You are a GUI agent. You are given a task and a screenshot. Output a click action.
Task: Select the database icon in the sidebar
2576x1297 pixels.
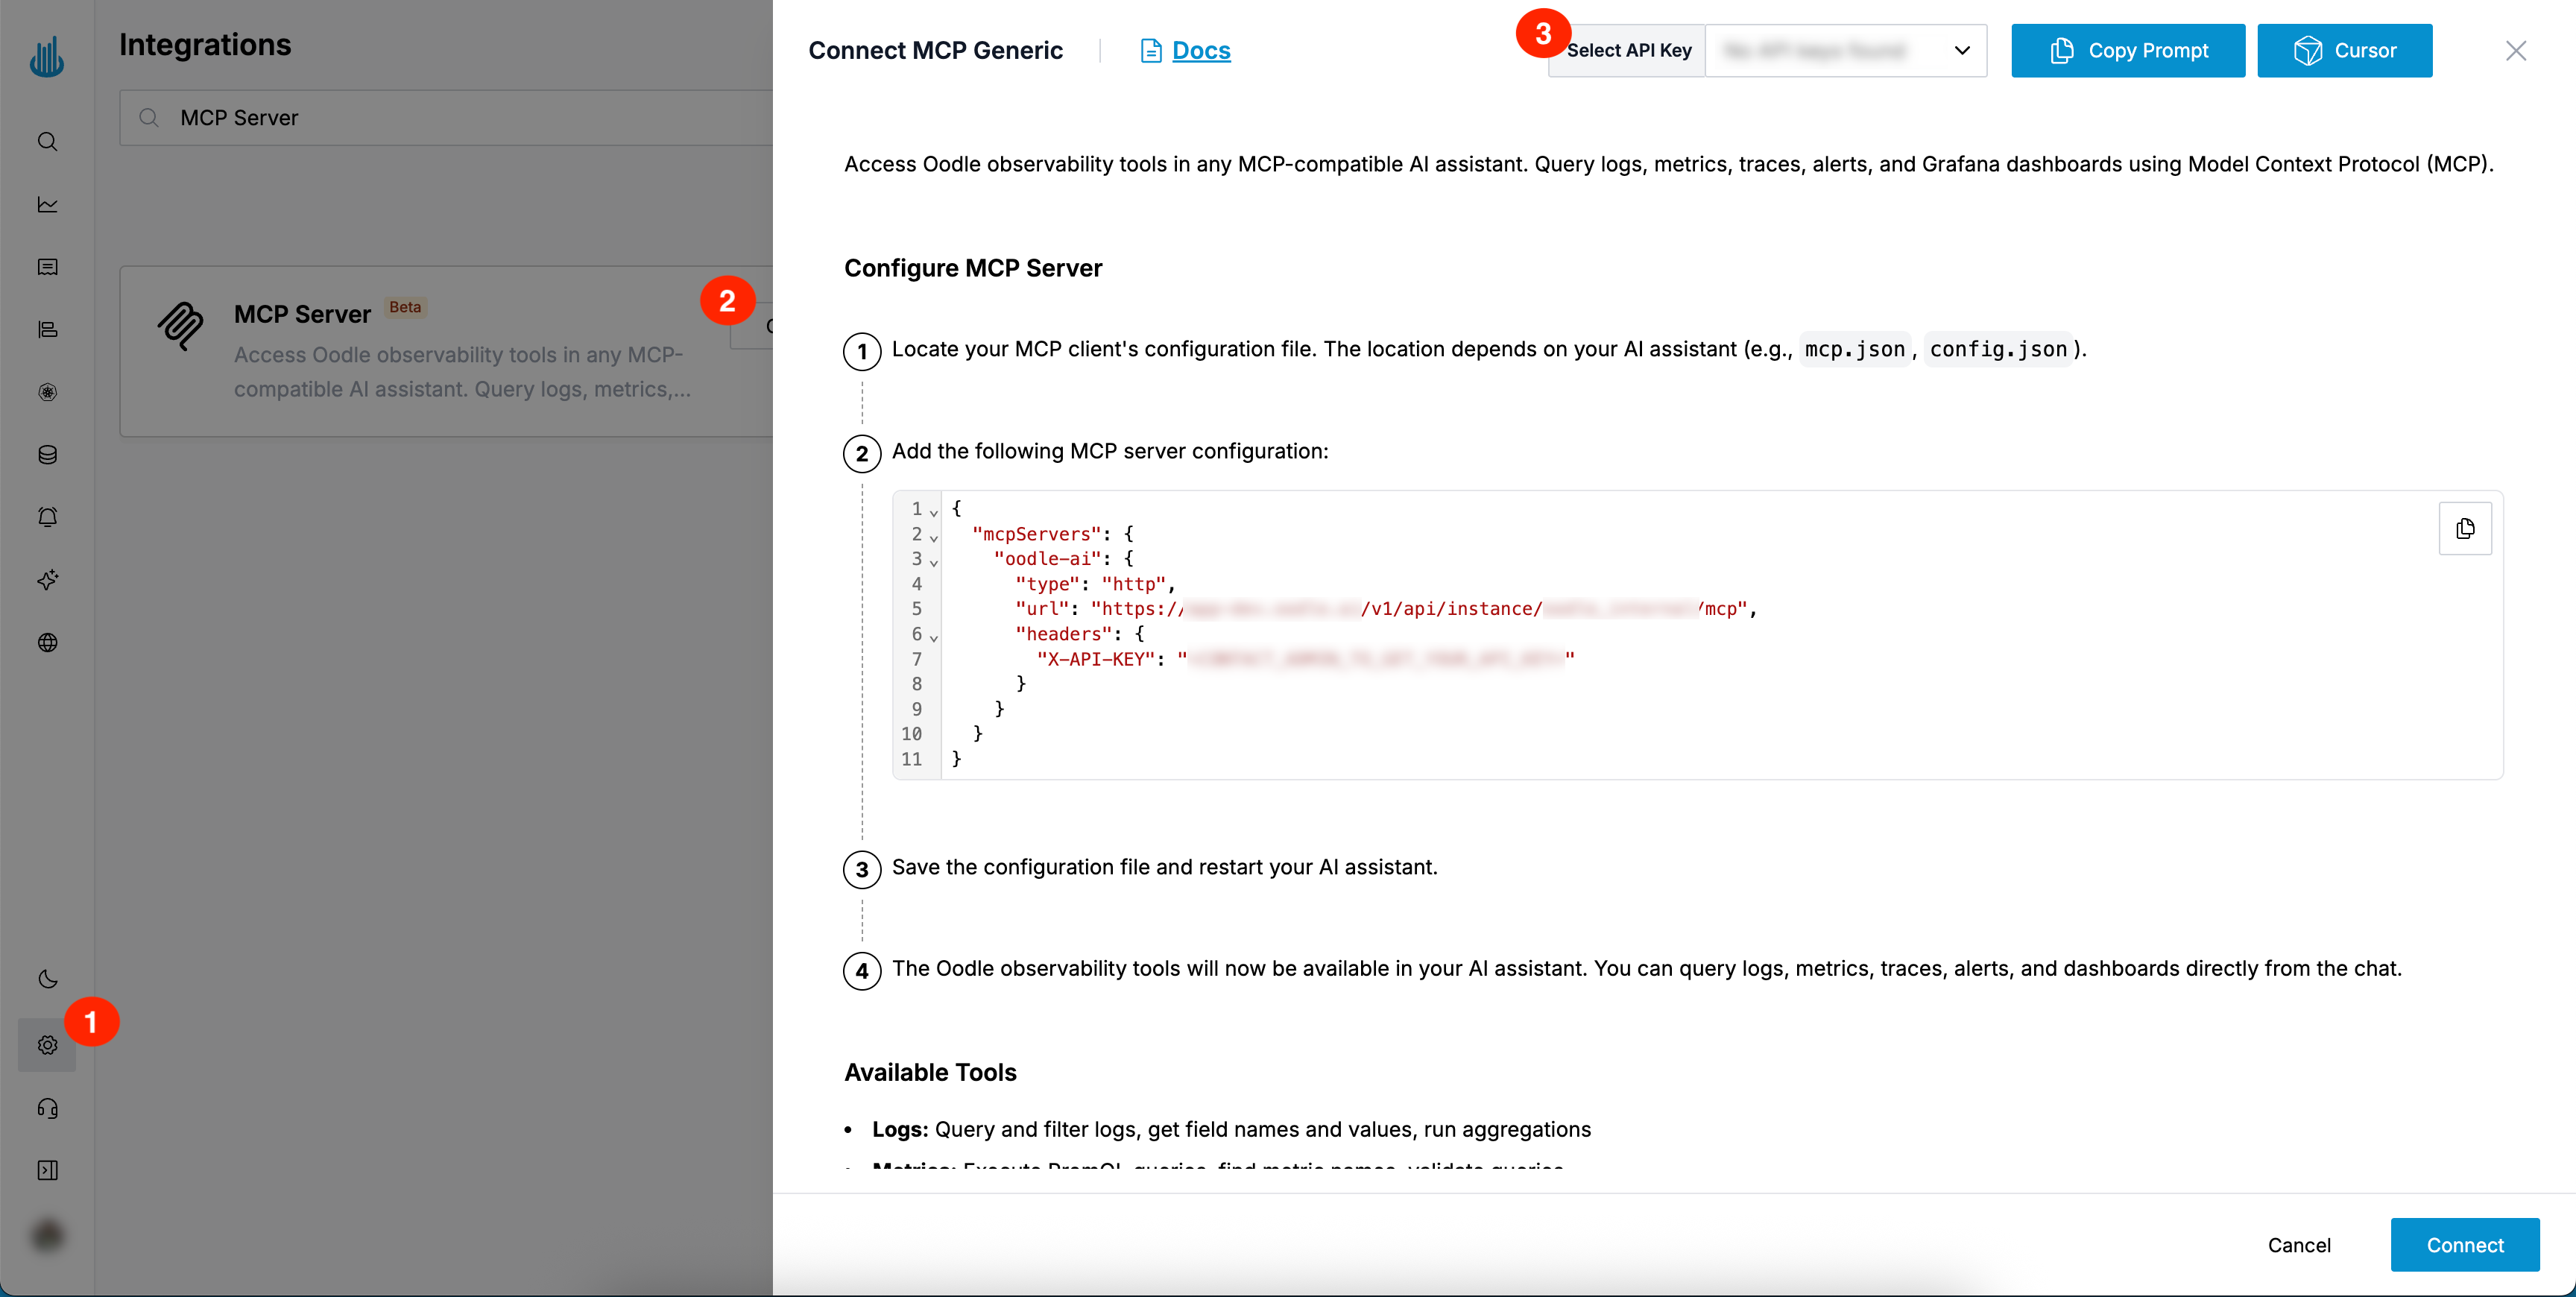point(47,455)
